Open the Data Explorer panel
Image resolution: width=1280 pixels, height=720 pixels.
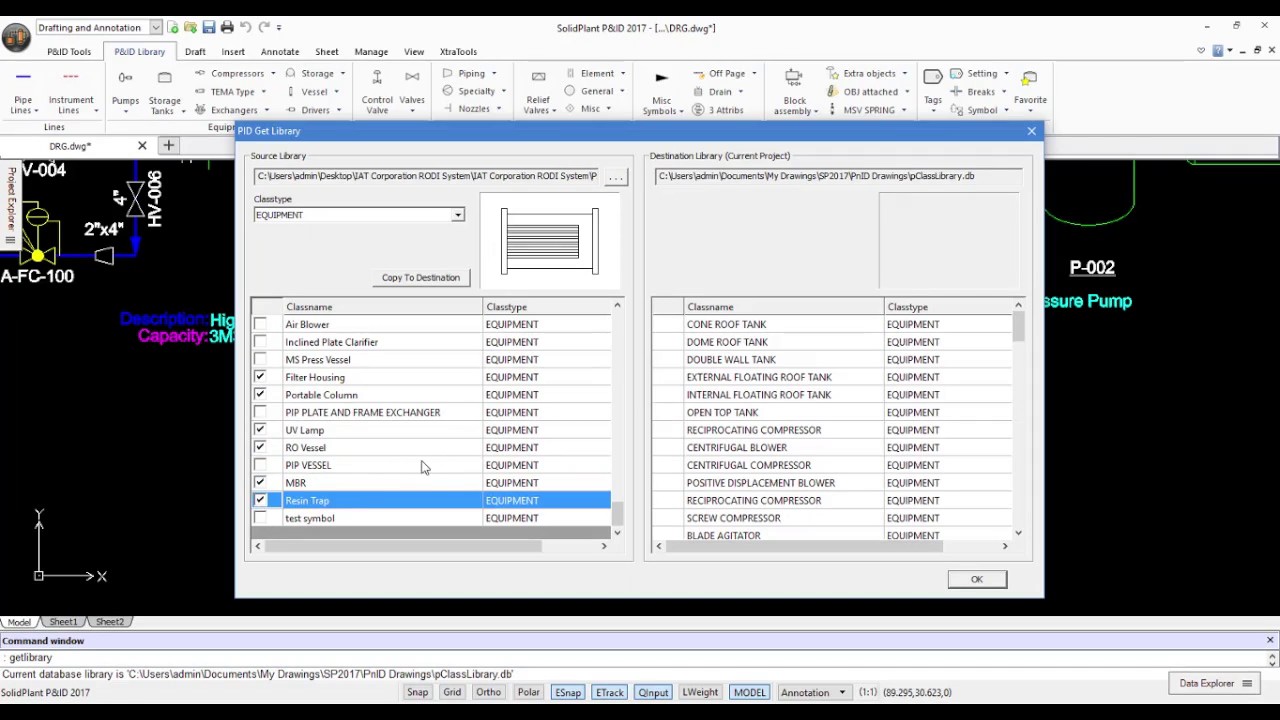(x=1215, y=684)
